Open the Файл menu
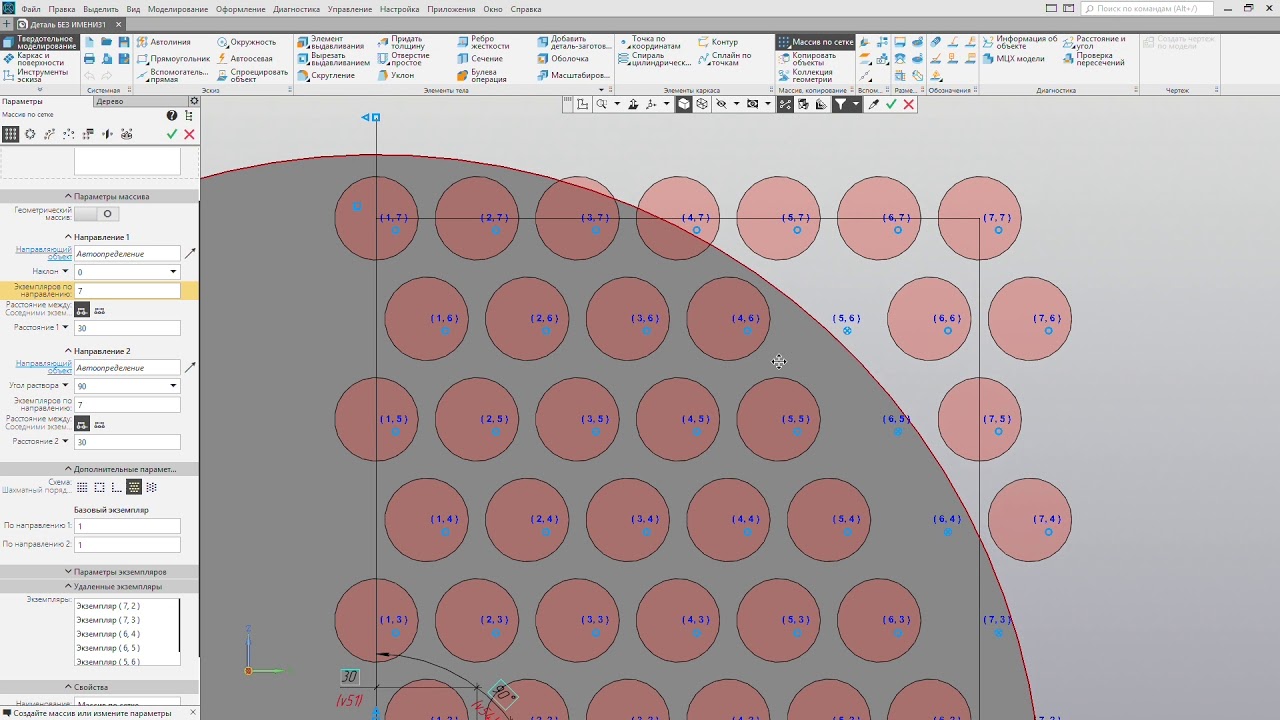This screenshot has height=720, width=1280. click(x=30, y=9)
